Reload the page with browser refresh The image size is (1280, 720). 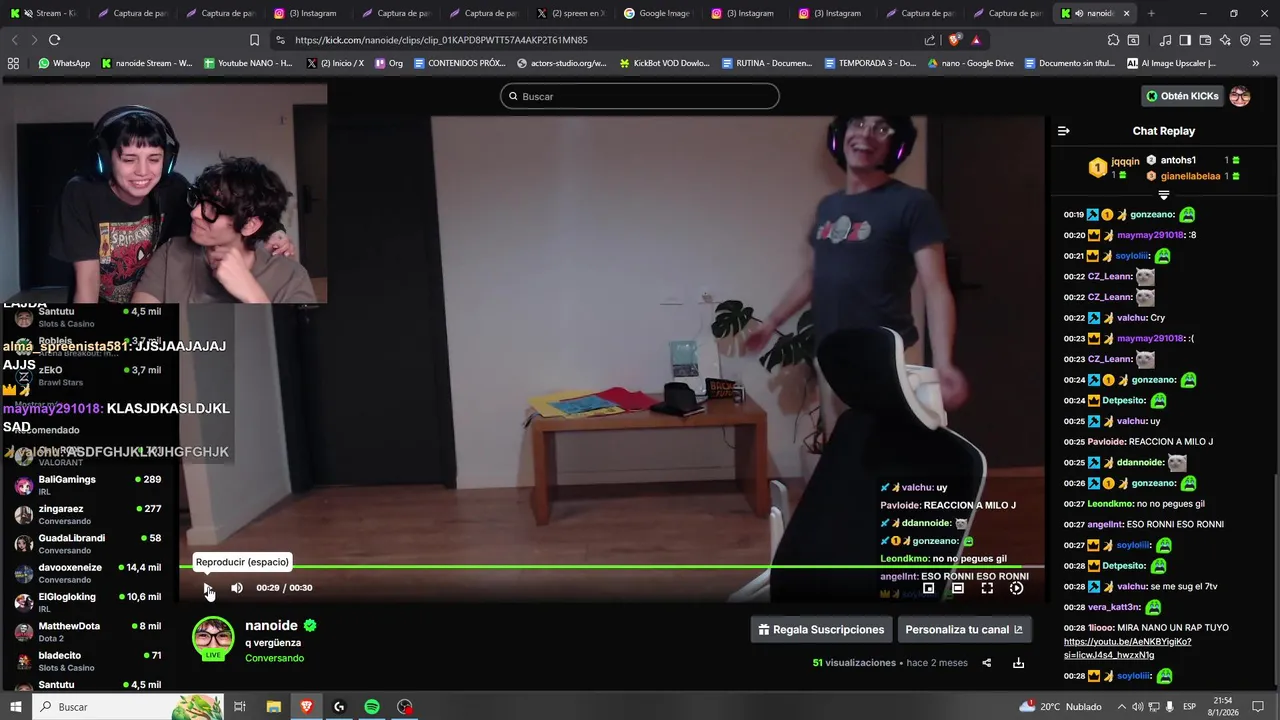54,40
